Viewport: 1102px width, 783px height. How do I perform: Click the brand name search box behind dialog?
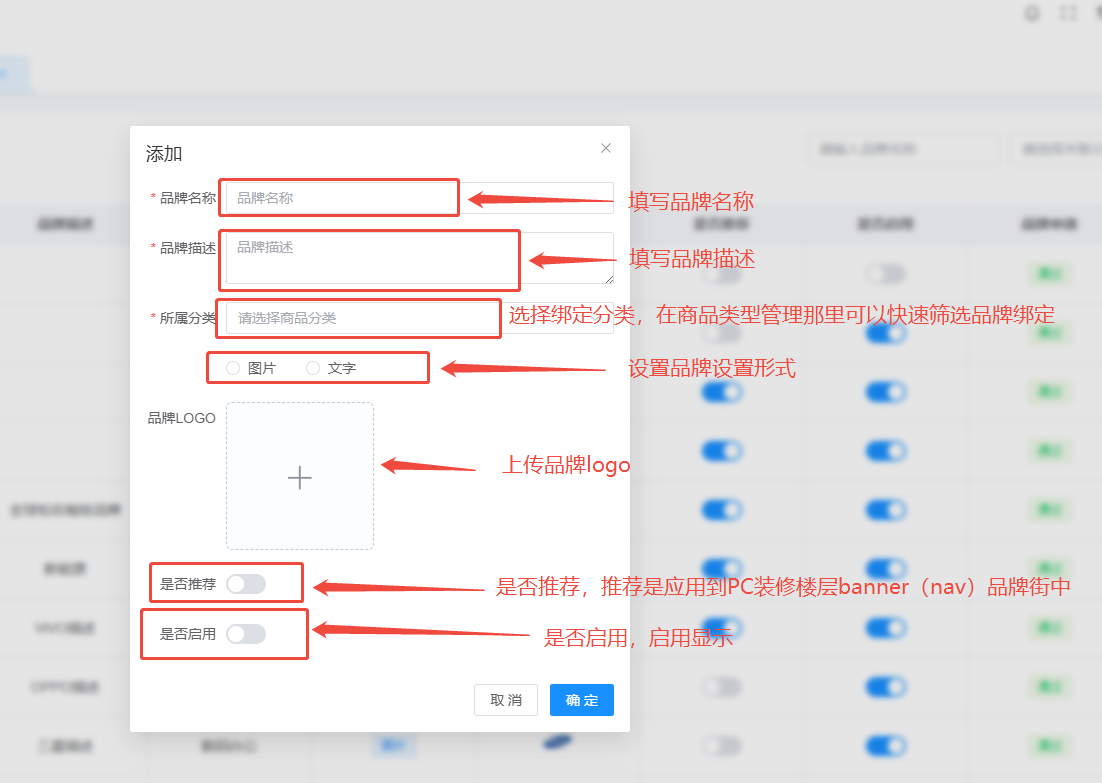[x=902, y=149]
